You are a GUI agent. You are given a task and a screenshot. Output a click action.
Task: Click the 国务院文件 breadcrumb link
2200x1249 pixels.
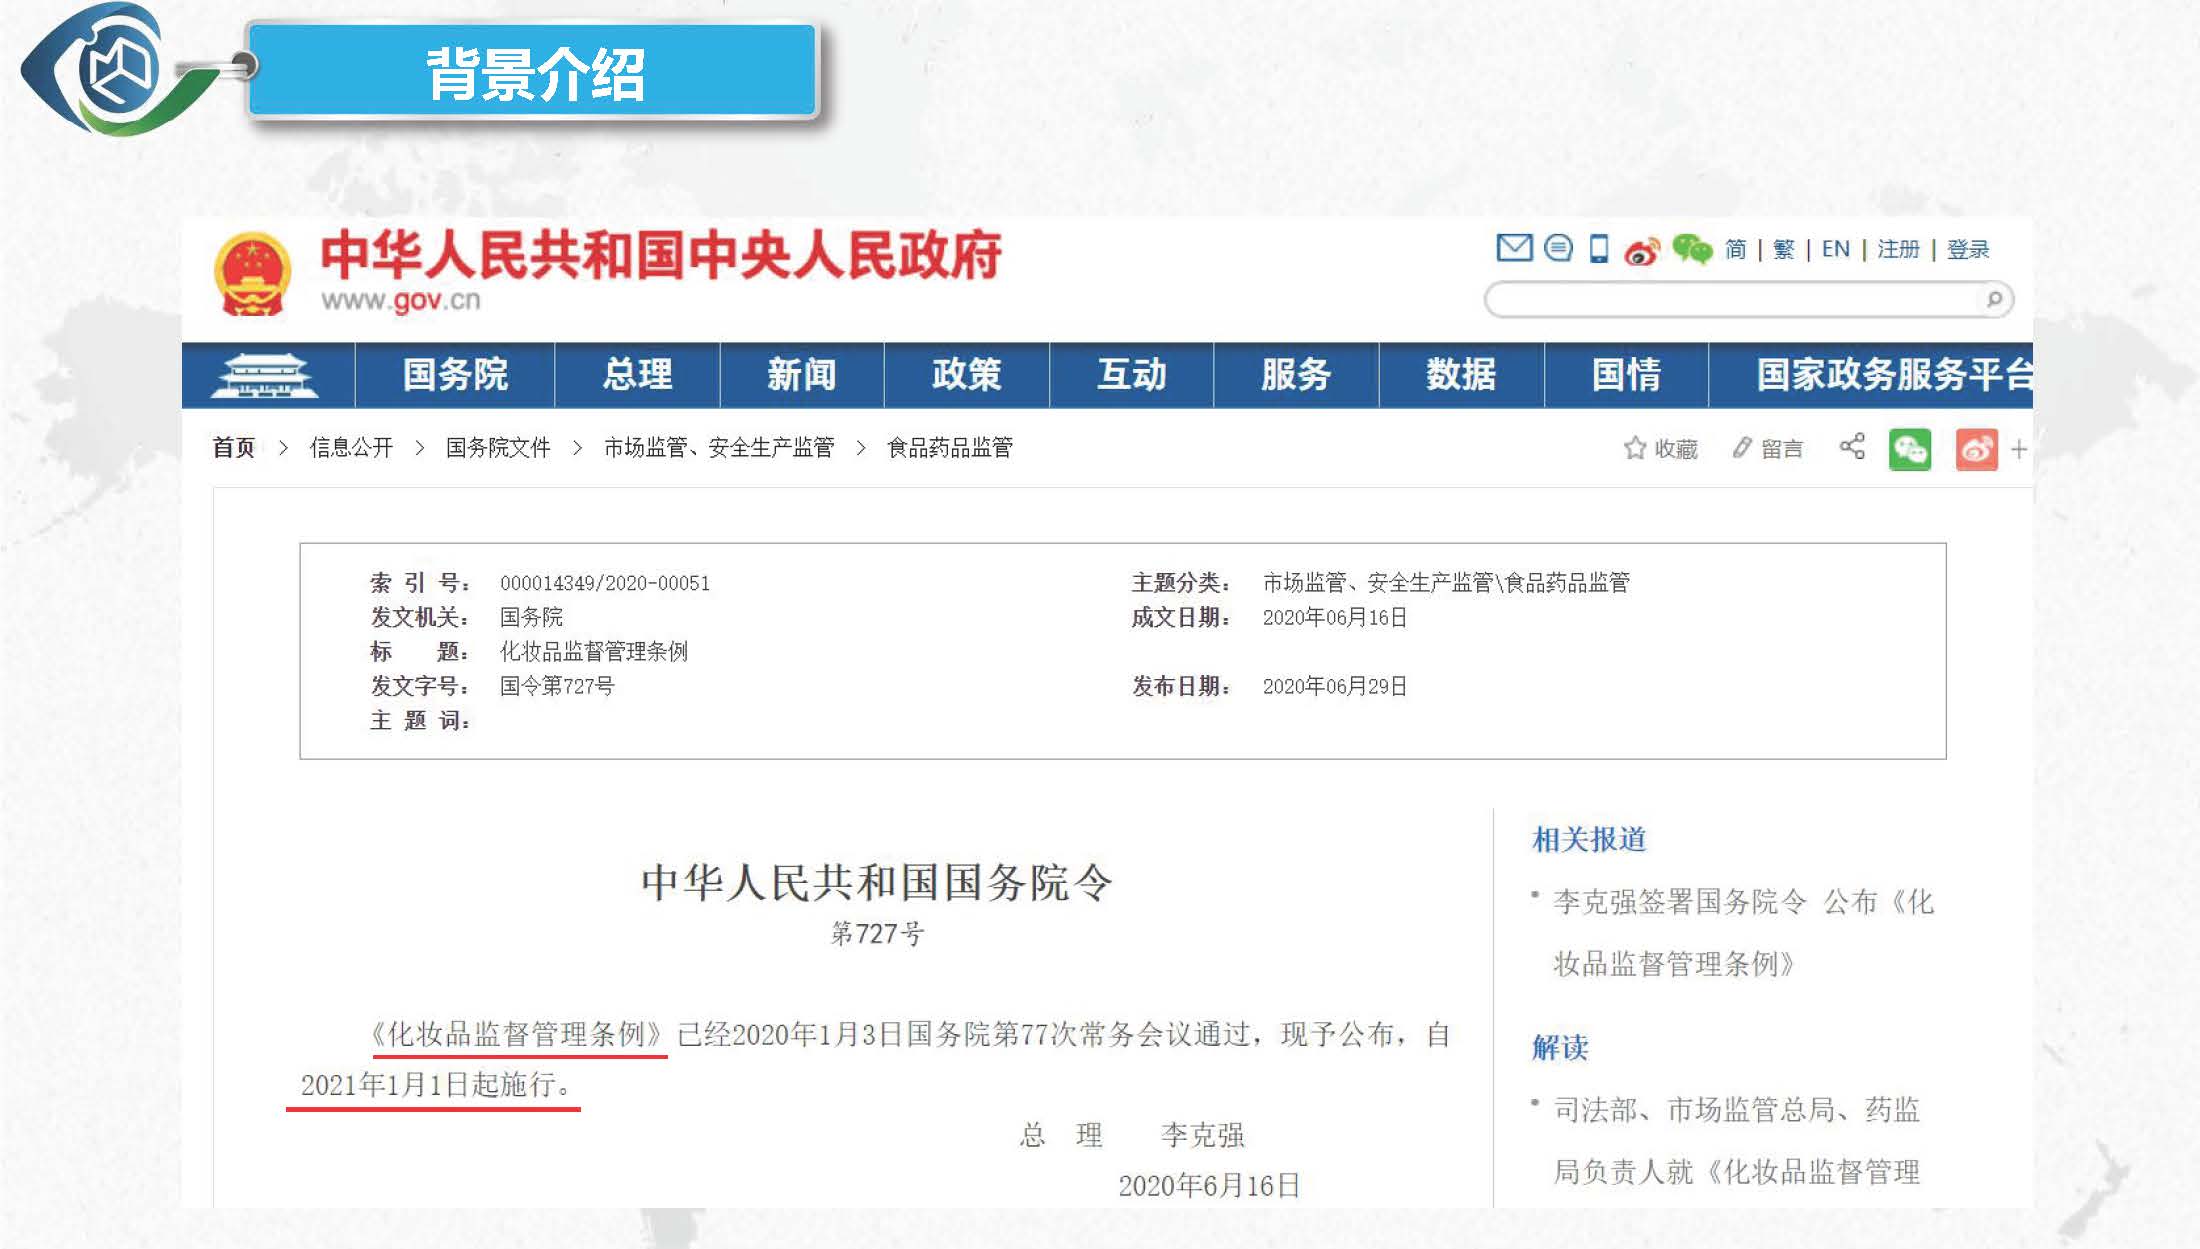498,447
